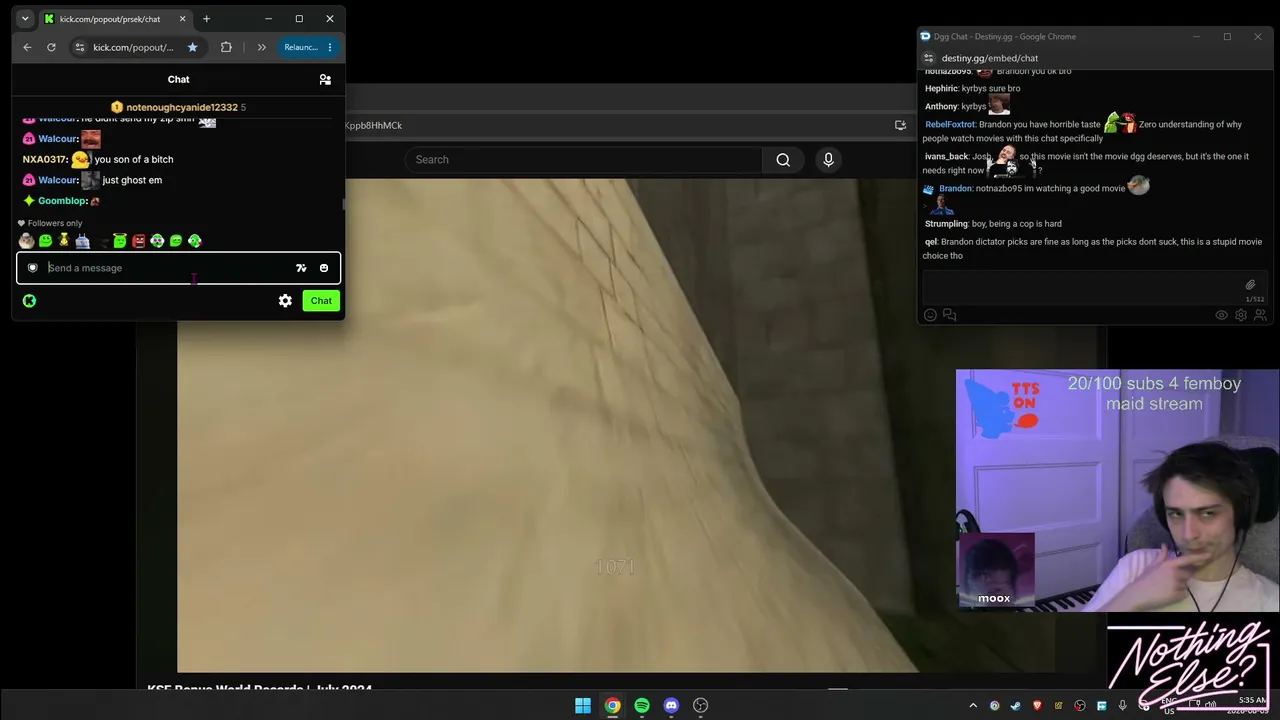Open Discord from the taskbar

[x=671, y=706]
